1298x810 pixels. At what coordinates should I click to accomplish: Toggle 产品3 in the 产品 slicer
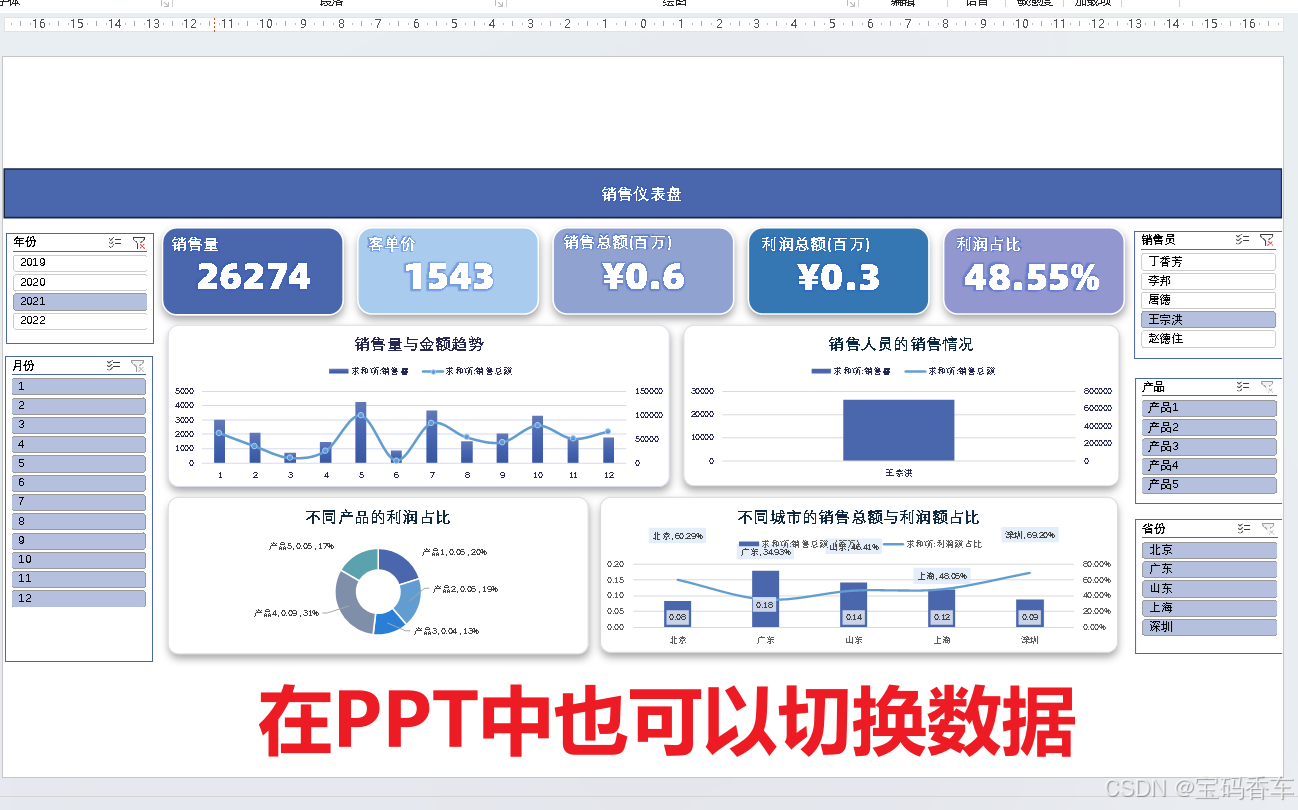click(1209, 447)
